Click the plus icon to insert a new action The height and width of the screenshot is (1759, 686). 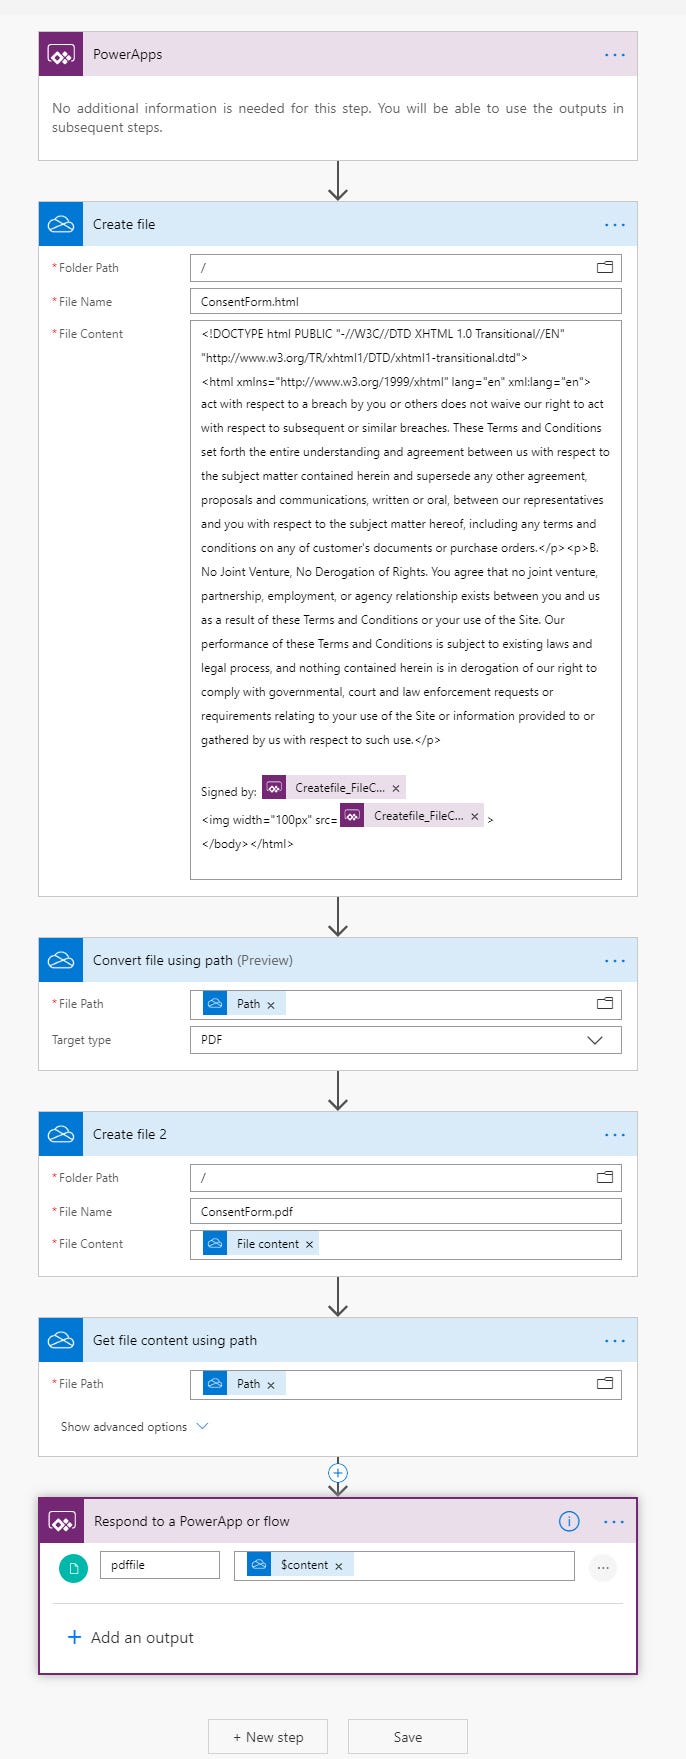pyautogui.click(x=337, y=1472)
